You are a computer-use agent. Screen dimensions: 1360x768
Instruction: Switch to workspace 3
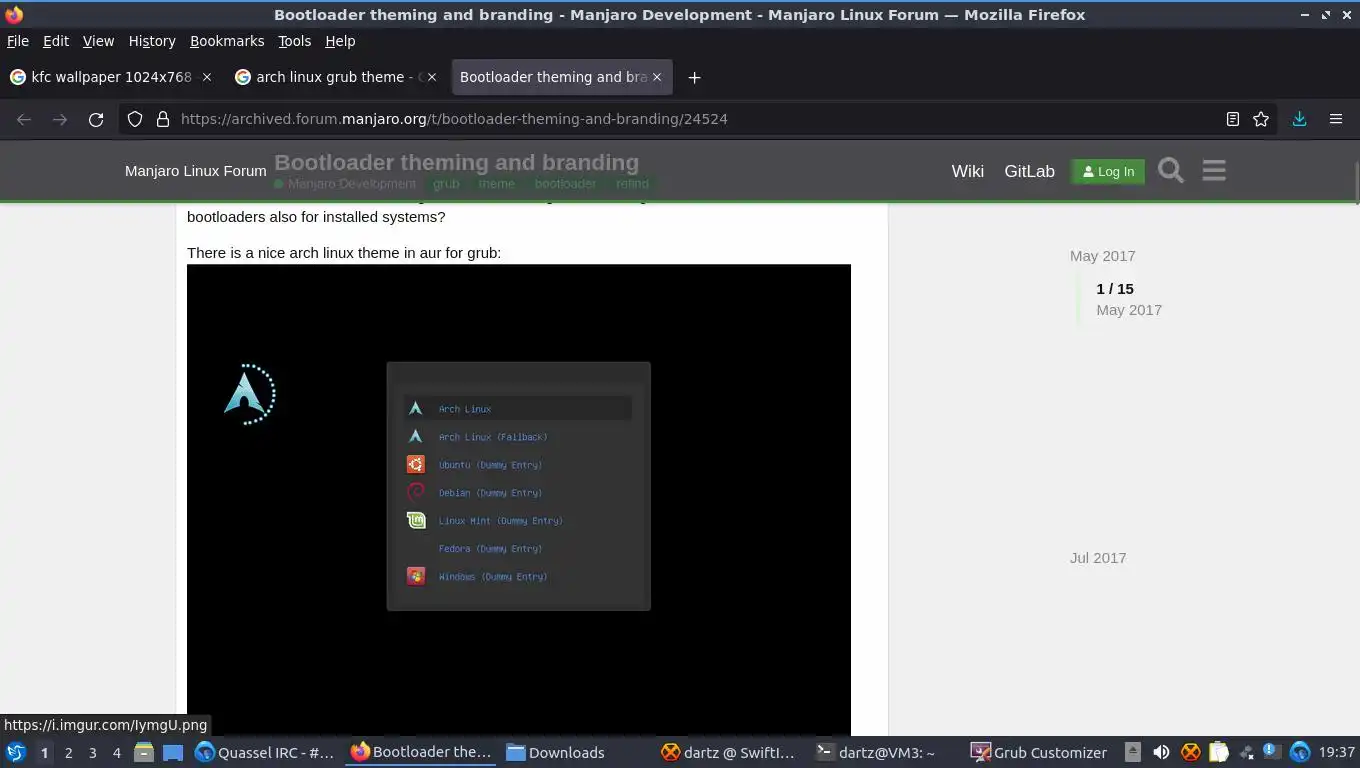pos(92,752)
